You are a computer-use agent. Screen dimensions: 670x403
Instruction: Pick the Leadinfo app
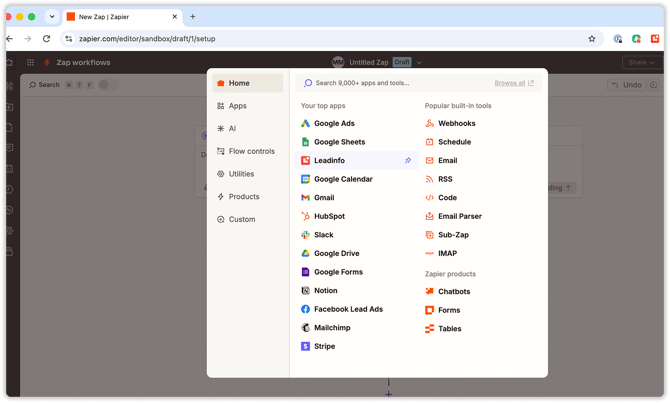point(356,161)
